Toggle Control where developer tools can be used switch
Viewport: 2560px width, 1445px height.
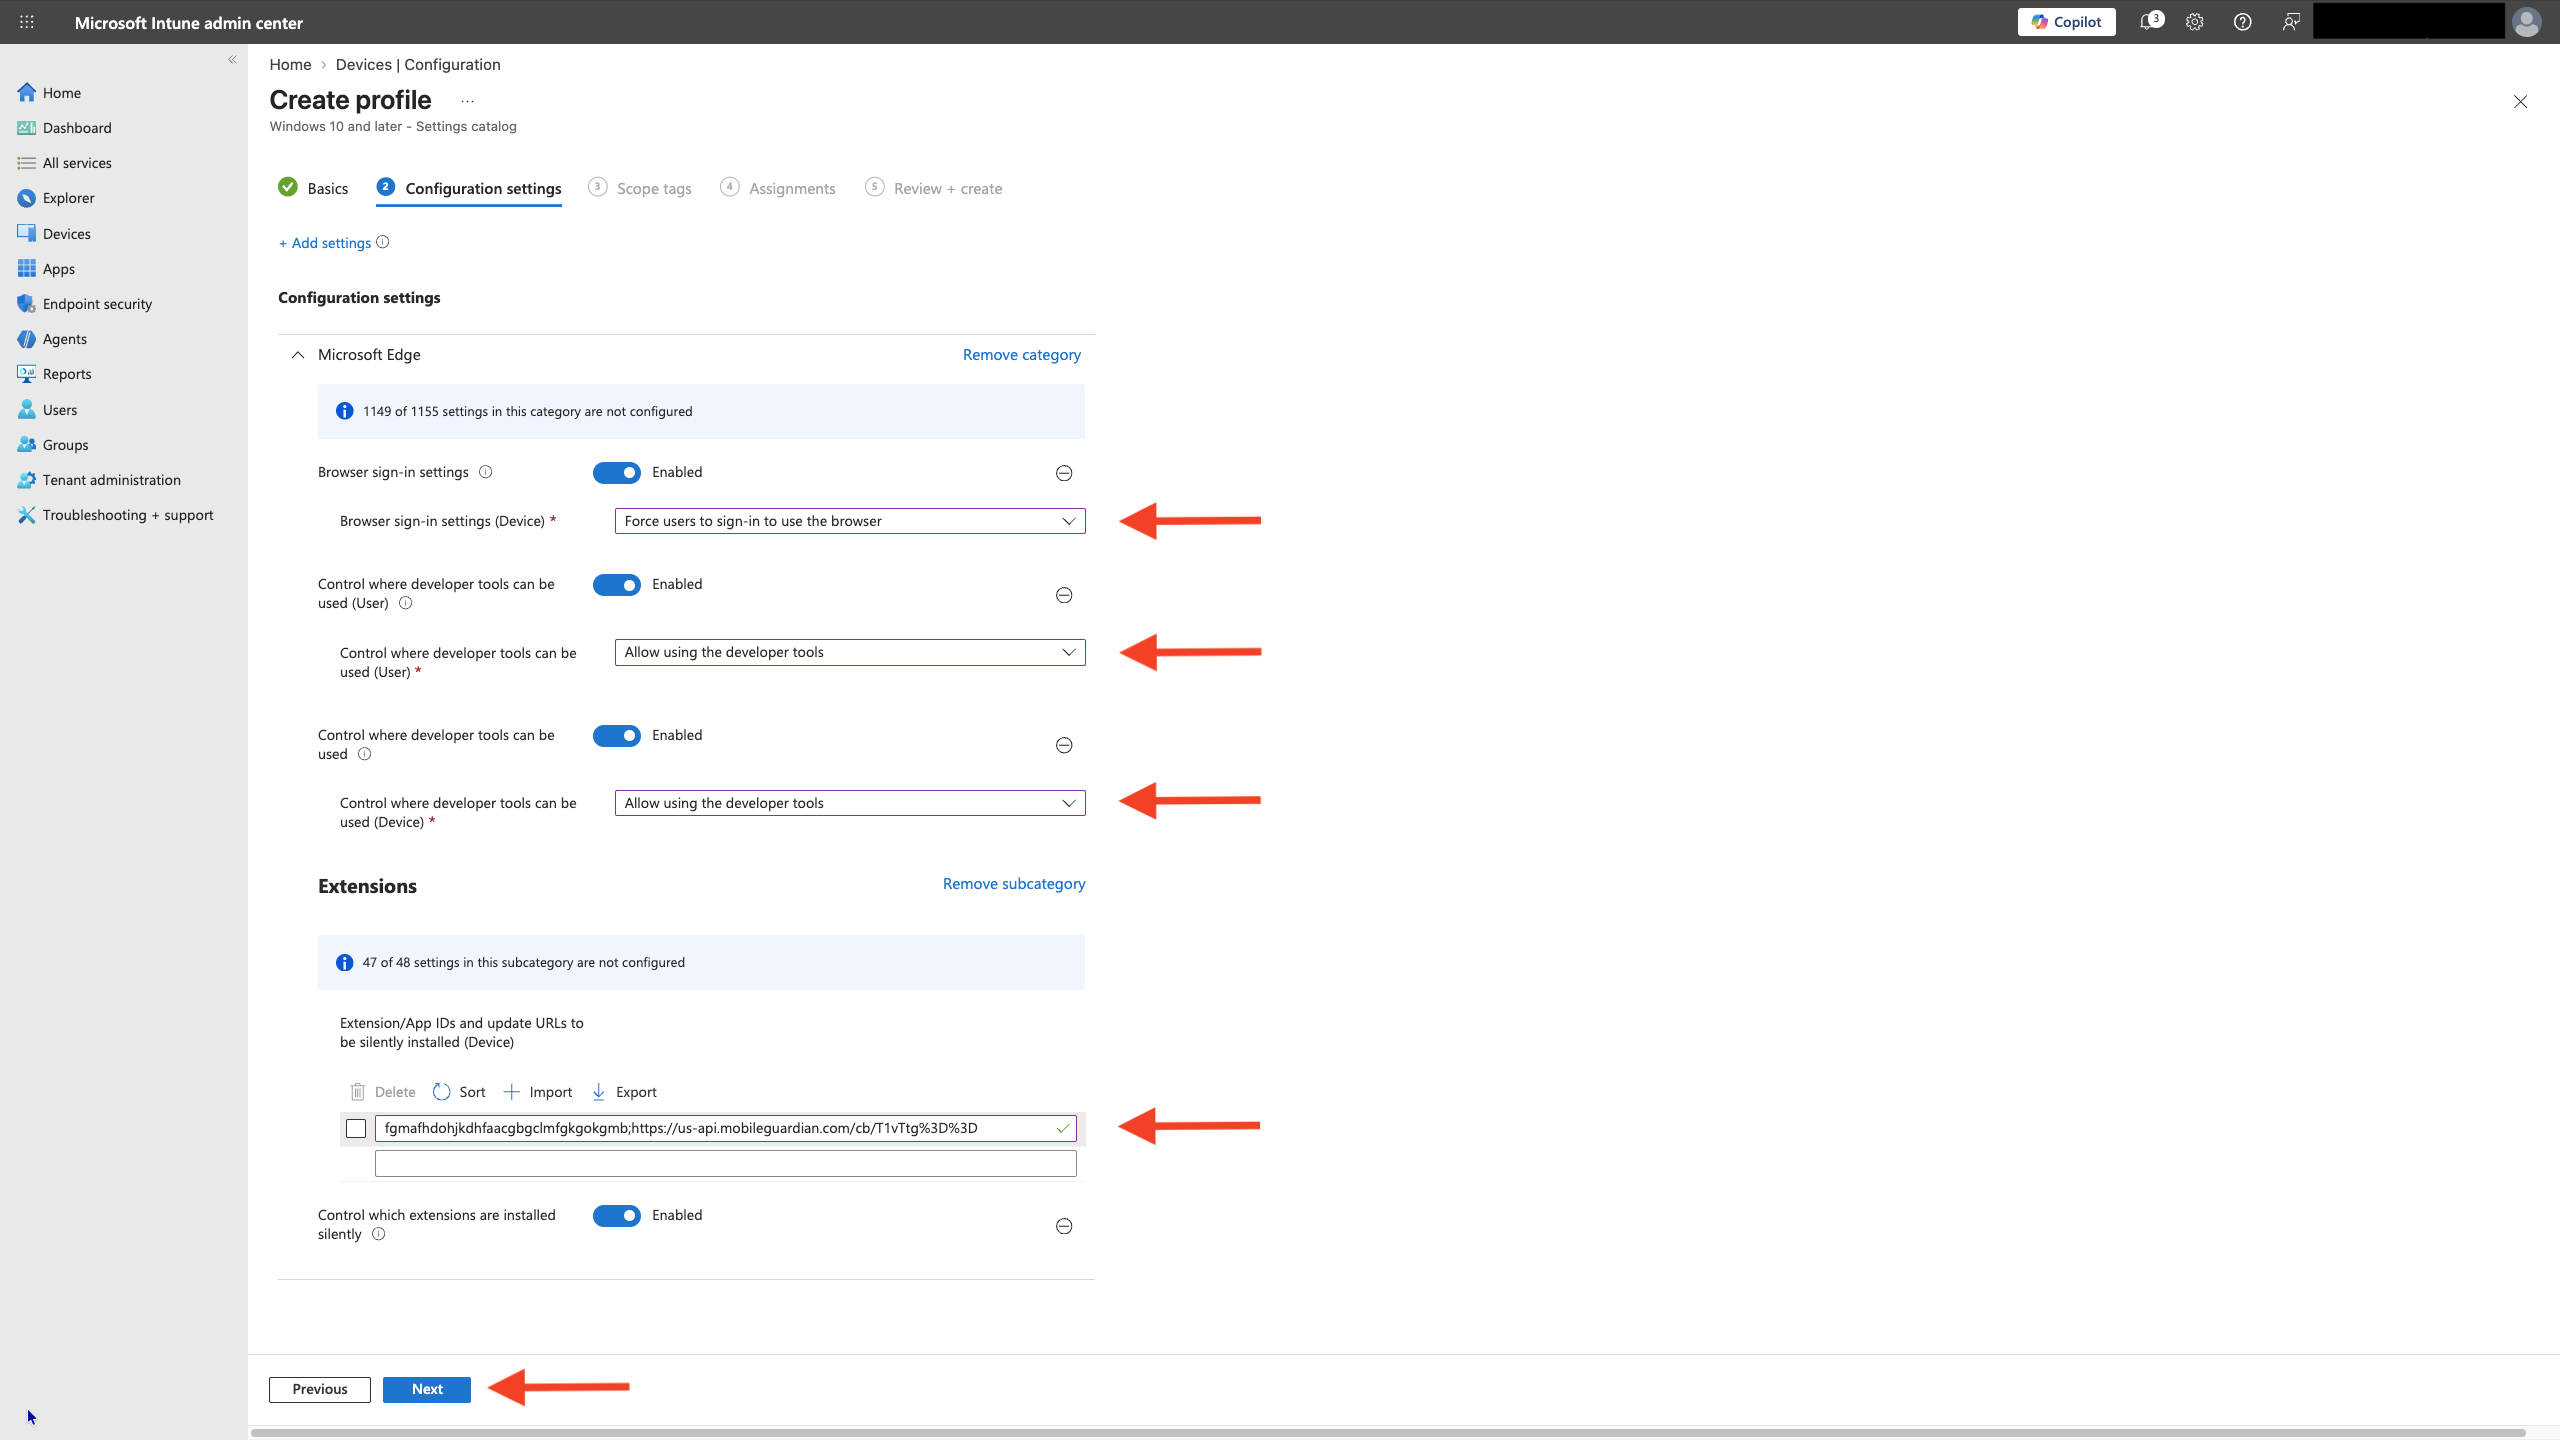[617, 736]
